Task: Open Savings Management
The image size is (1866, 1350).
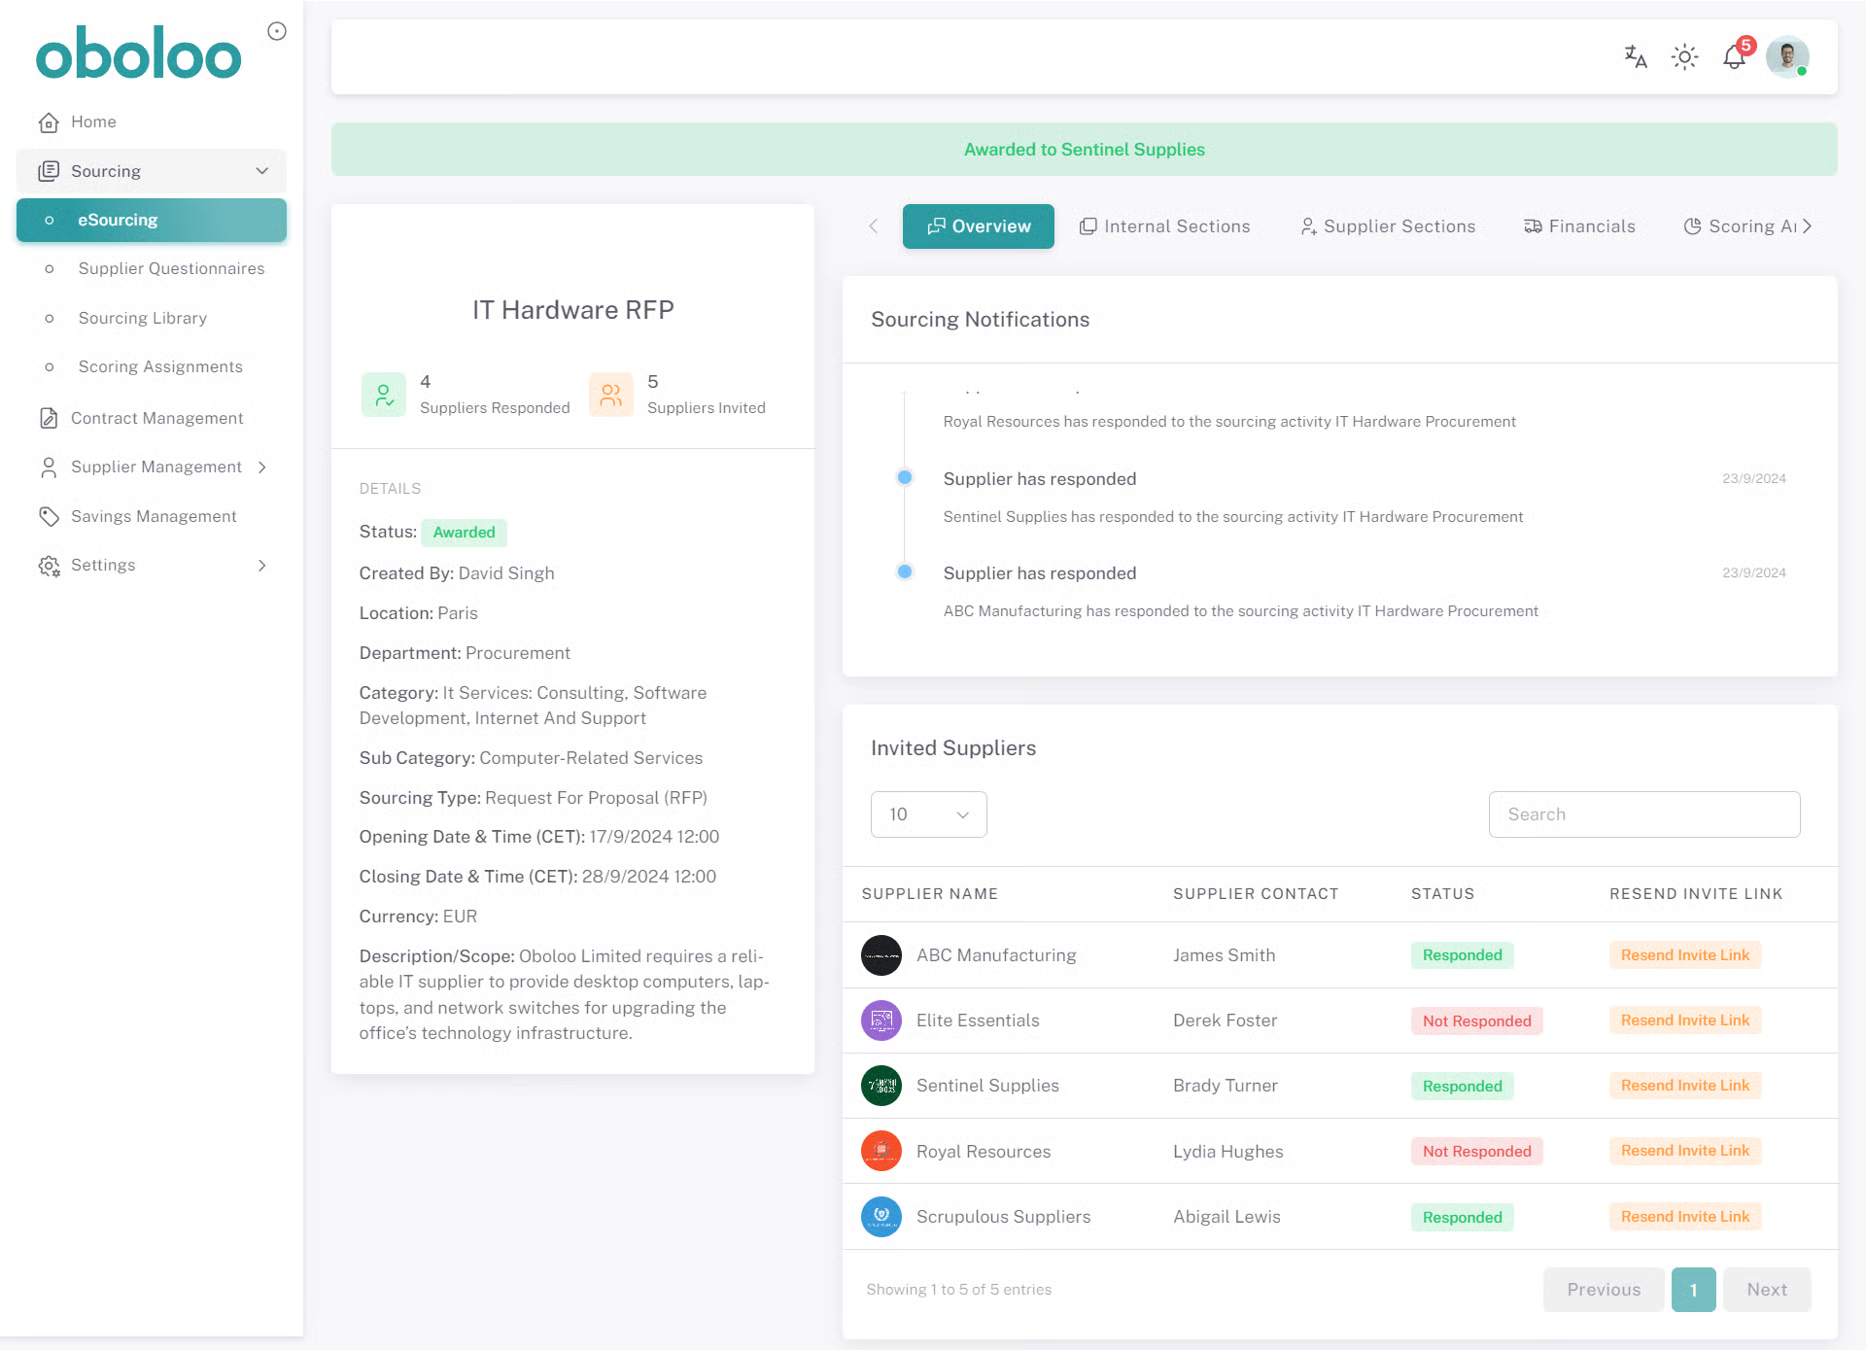Action: pos(153,516)
